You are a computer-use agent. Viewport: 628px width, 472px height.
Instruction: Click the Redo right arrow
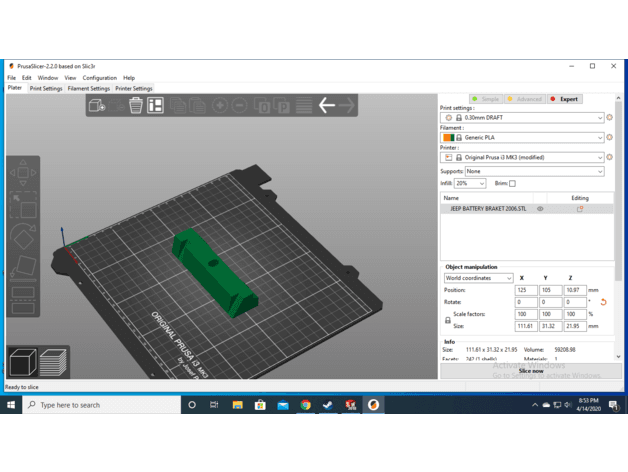coord(346,106)
